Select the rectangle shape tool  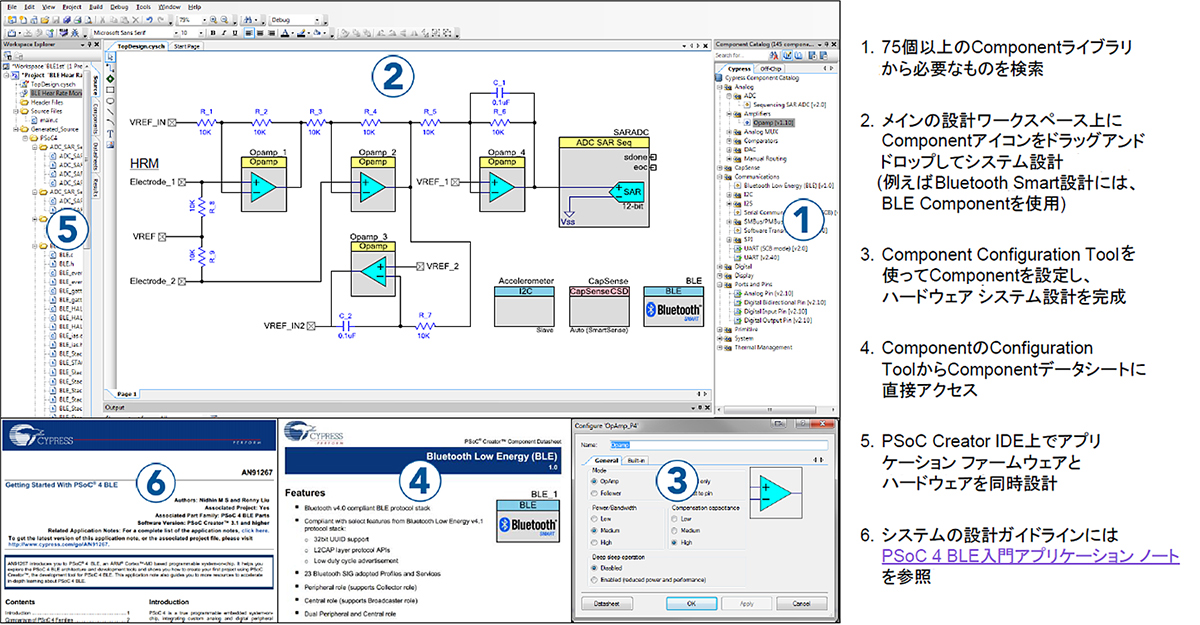(109, 90)
